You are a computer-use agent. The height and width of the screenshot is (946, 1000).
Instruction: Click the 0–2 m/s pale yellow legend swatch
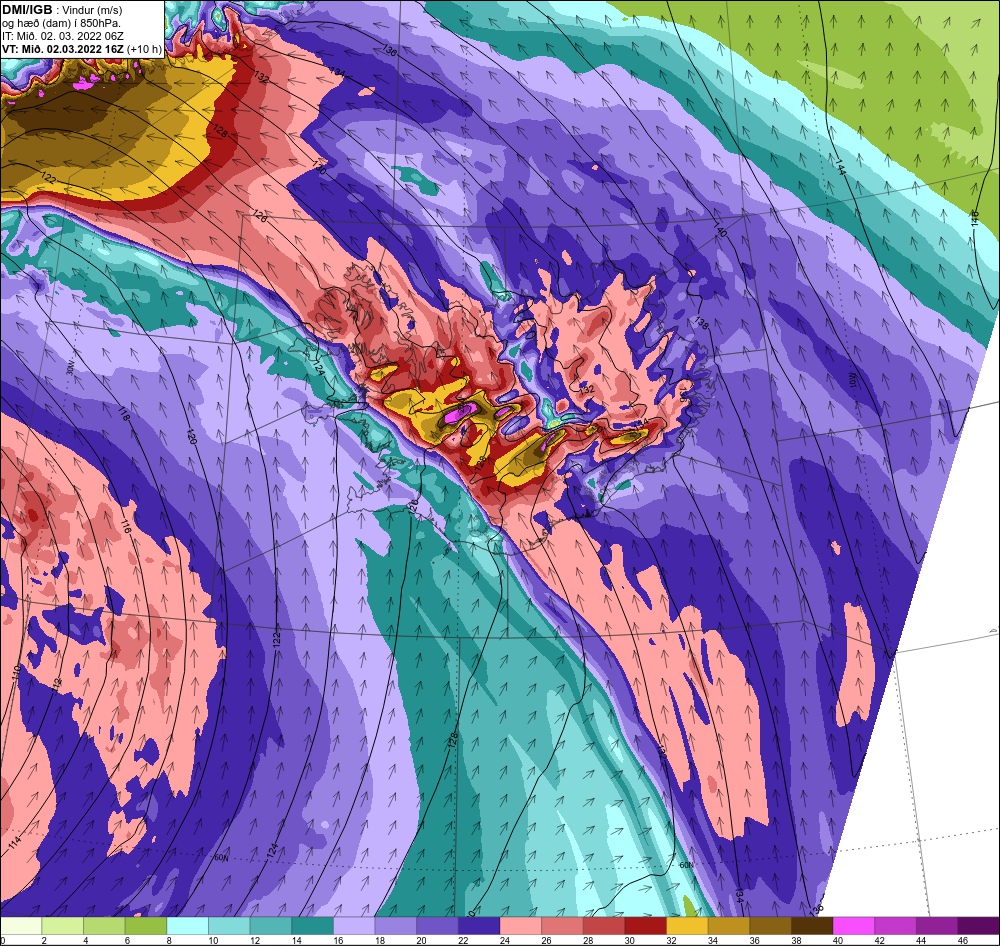(x=21, y=926)
